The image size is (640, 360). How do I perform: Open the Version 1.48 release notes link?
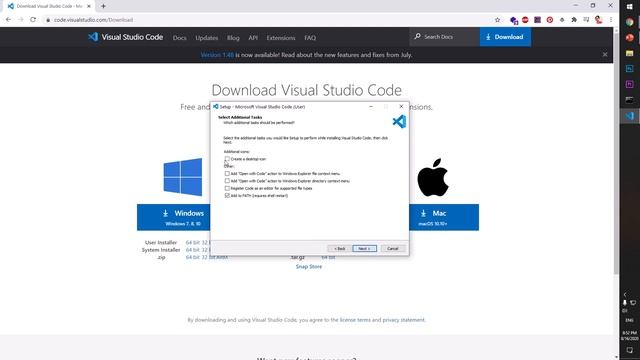click(x=217, y=55)
